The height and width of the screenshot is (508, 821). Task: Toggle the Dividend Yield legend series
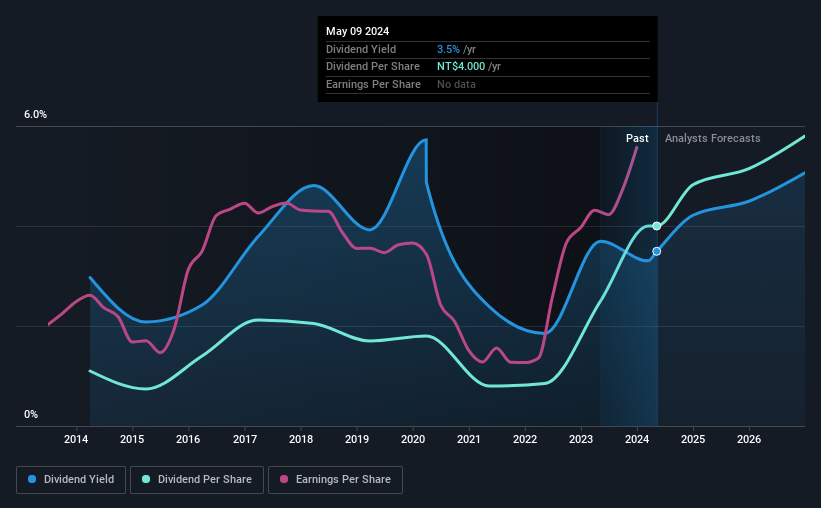(71, 480)
